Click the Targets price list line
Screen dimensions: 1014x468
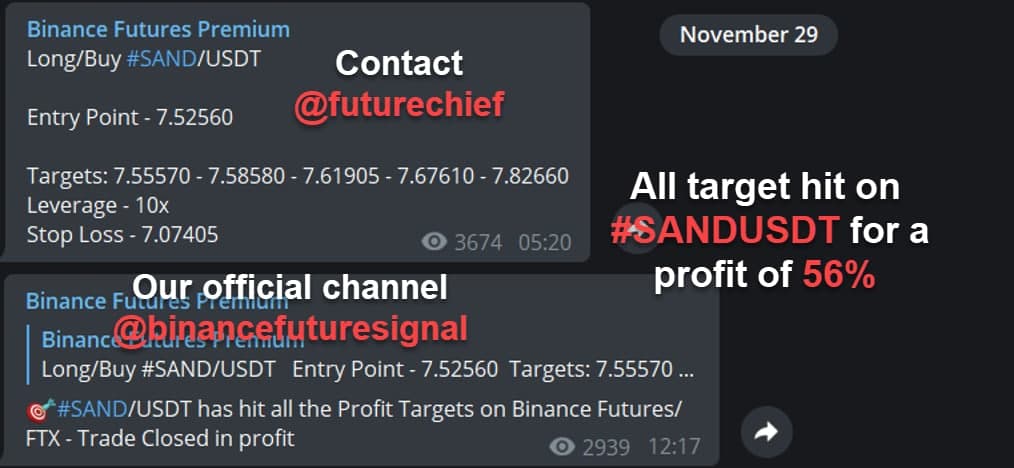tap(297, 175)
